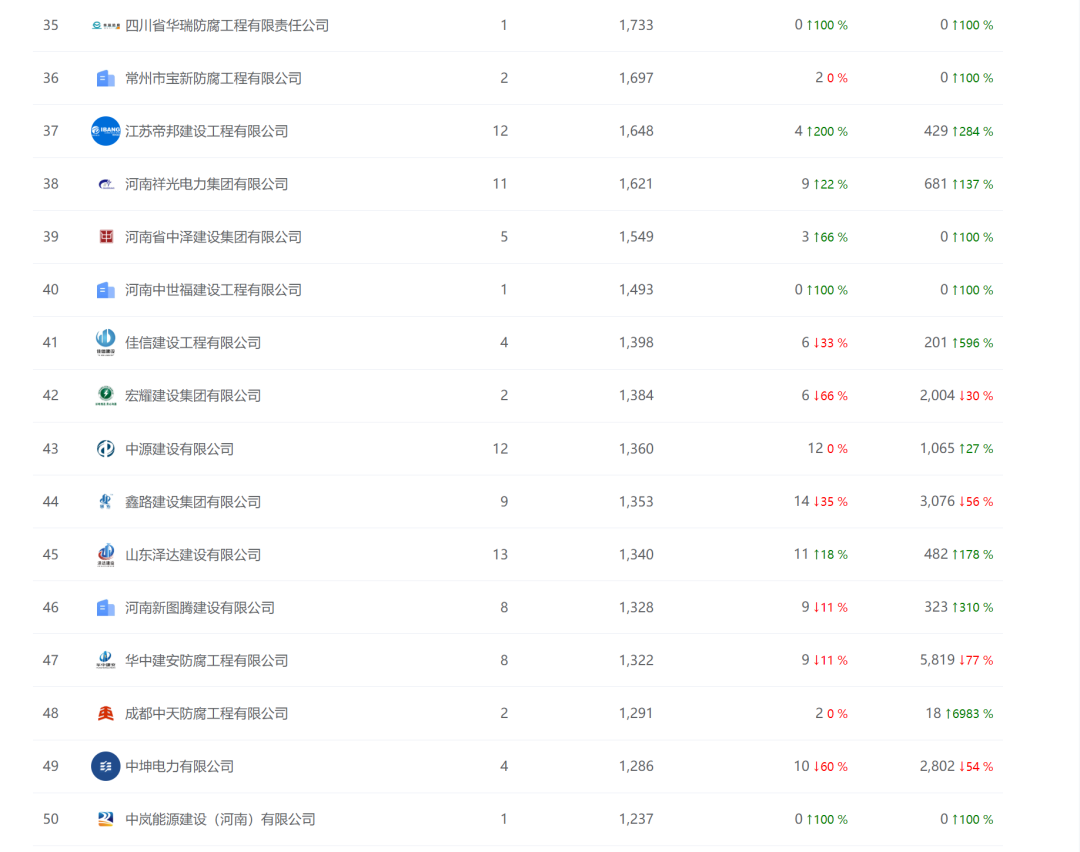Screen dimensions: 1080x852
Task: Click the 佳信建设工程 logo icon
Action: point(105,342)
